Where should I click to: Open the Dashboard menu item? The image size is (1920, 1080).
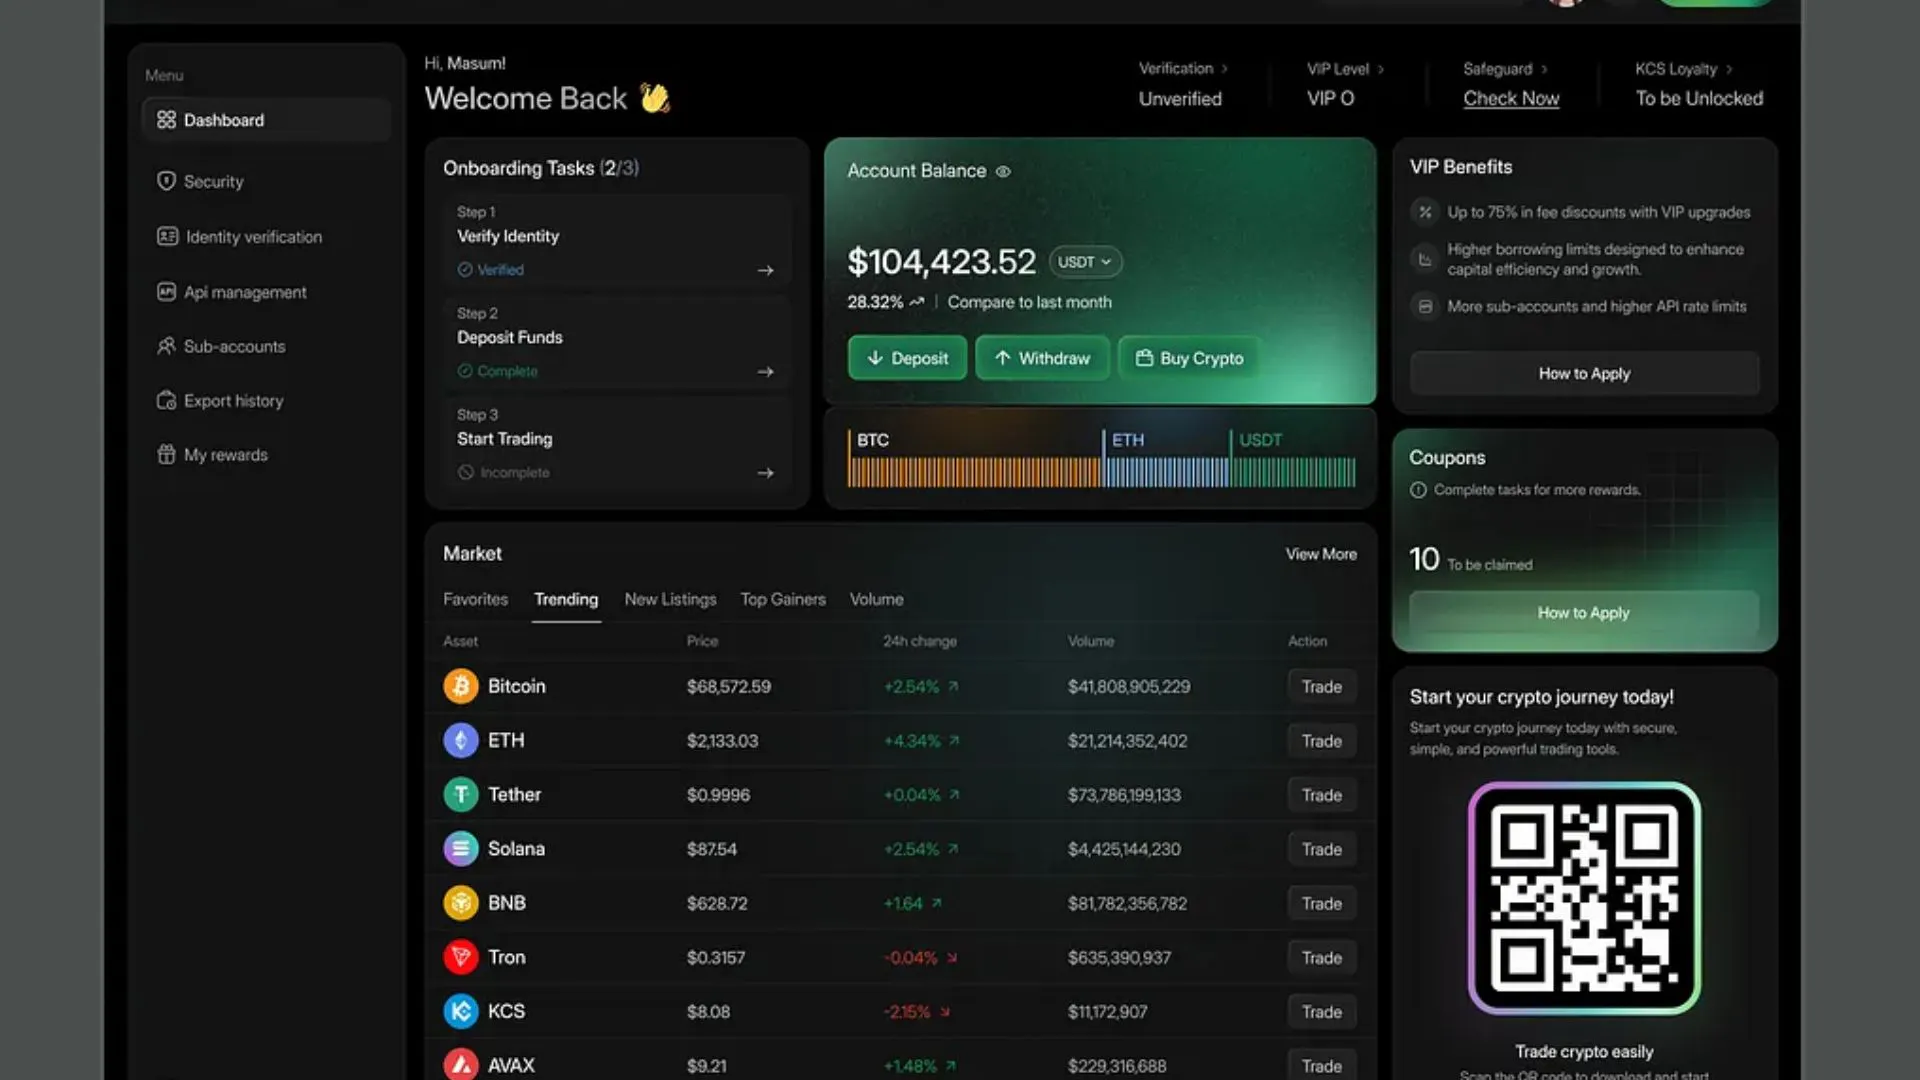266,120
